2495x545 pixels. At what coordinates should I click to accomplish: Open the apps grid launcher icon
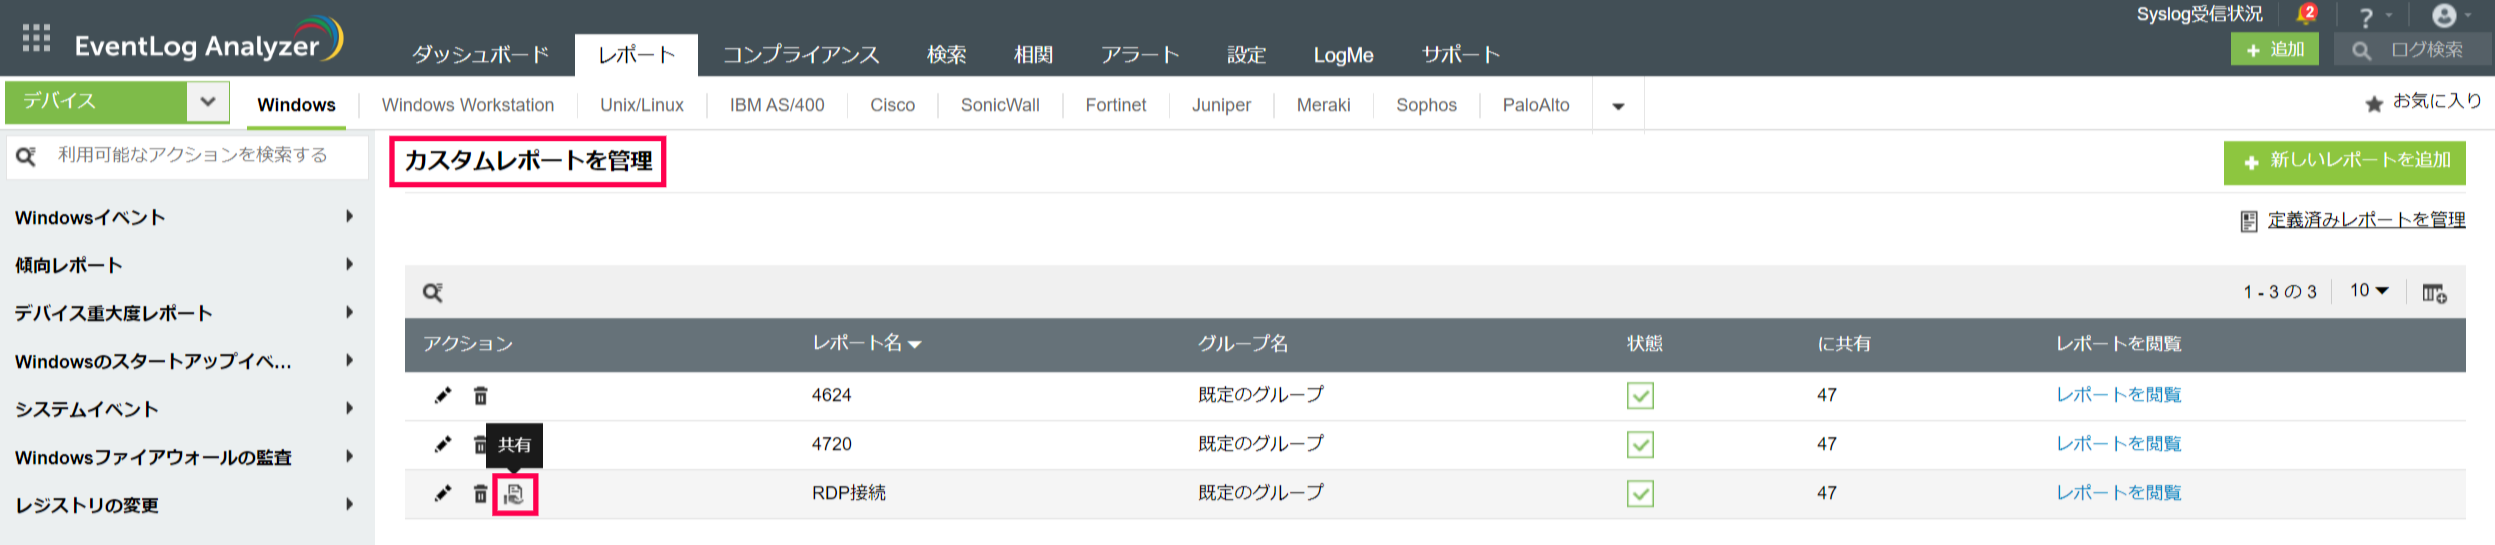pyautogui.click(x=36, y=38)
